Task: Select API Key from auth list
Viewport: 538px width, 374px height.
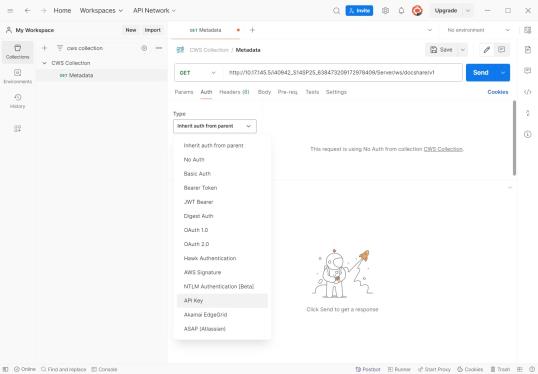Action: [x=222, y=301]
